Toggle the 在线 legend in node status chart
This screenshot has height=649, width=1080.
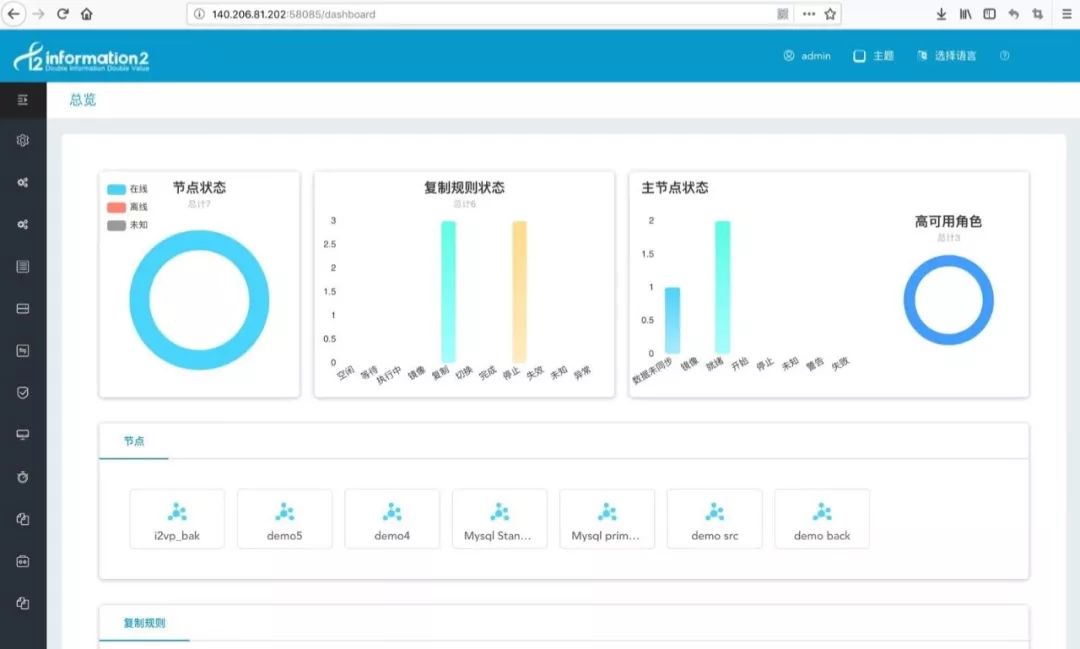pos(127,189)
